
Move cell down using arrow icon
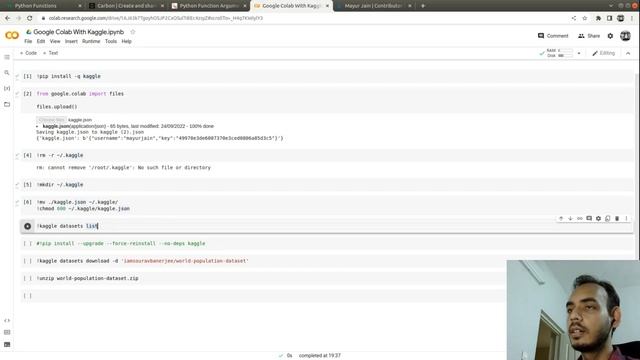point(570,218)
